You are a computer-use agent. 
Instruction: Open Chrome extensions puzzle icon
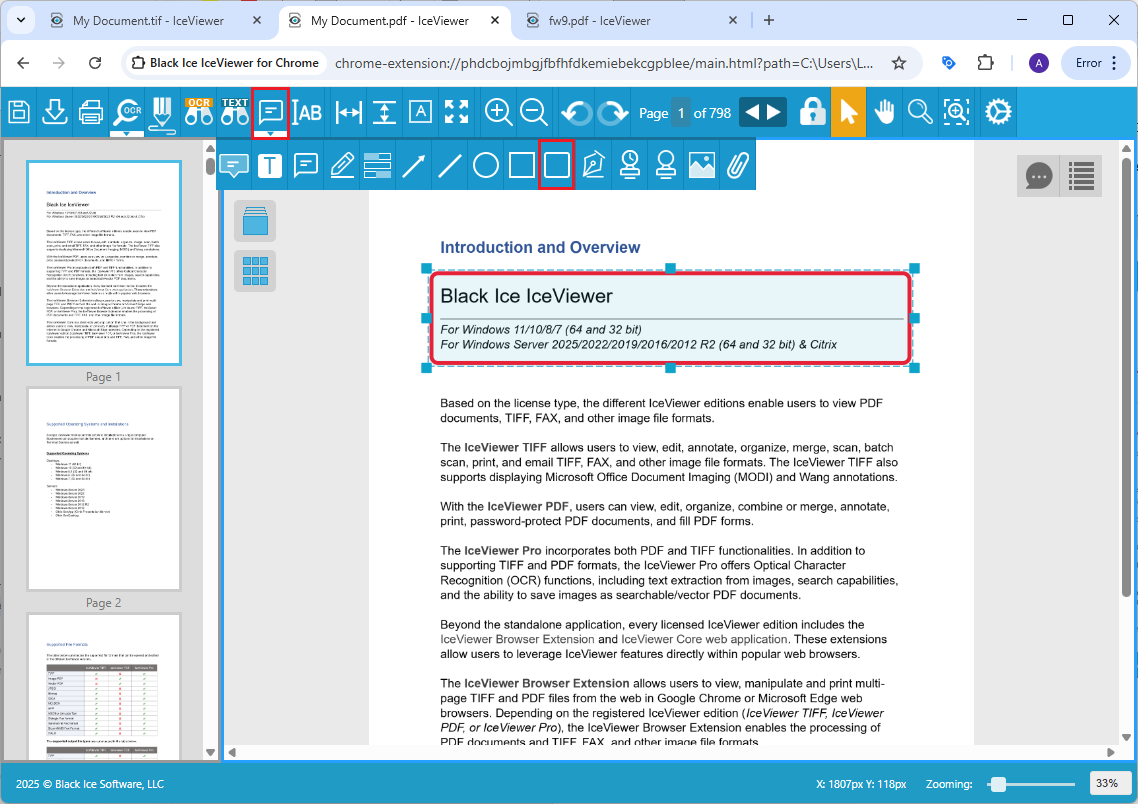985,63
